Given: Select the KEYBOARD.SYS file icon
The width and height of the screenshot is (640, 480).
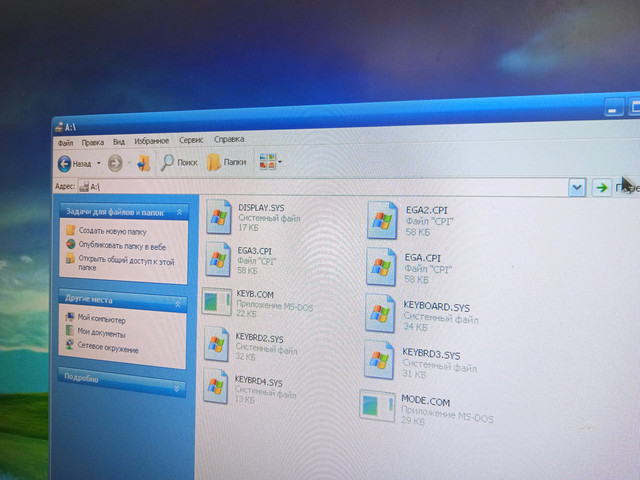Looking at the screenshot, I should [x=380, y=313].
